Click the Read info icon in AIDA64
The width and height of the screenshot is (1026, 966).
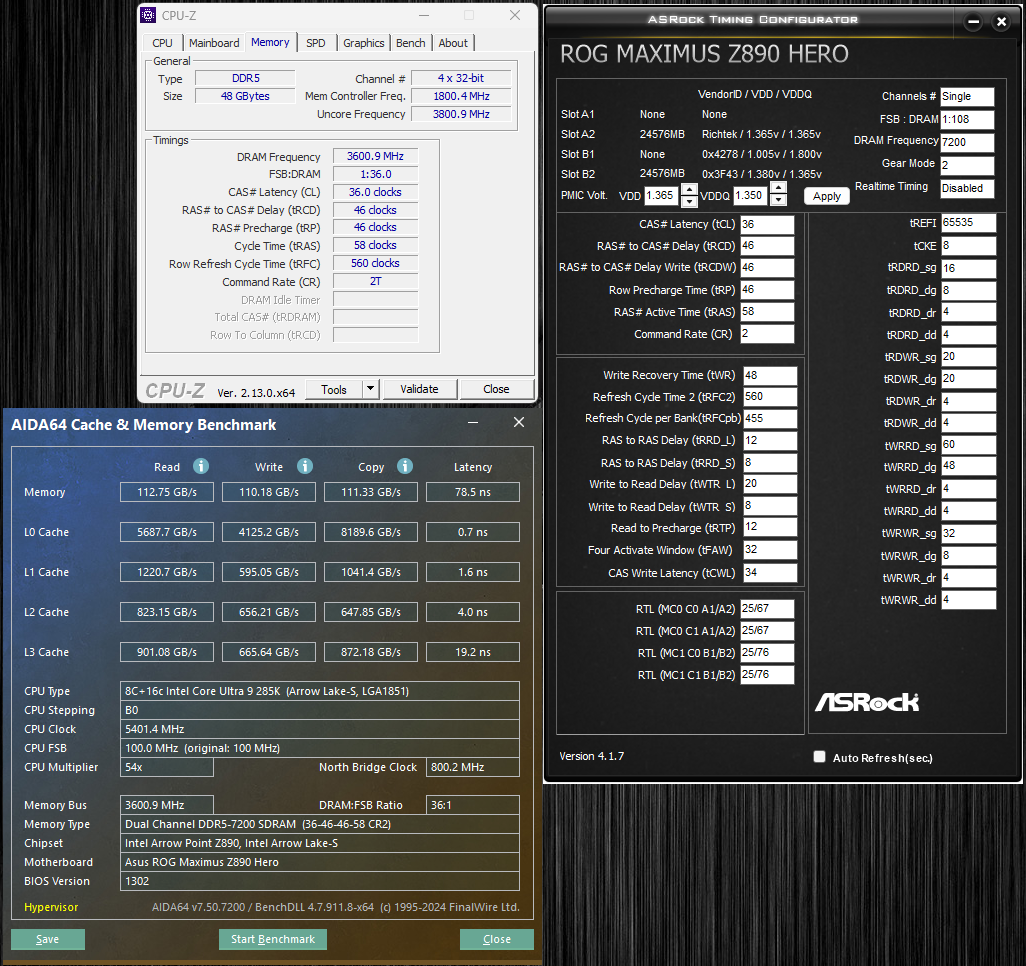coord(201,466)
